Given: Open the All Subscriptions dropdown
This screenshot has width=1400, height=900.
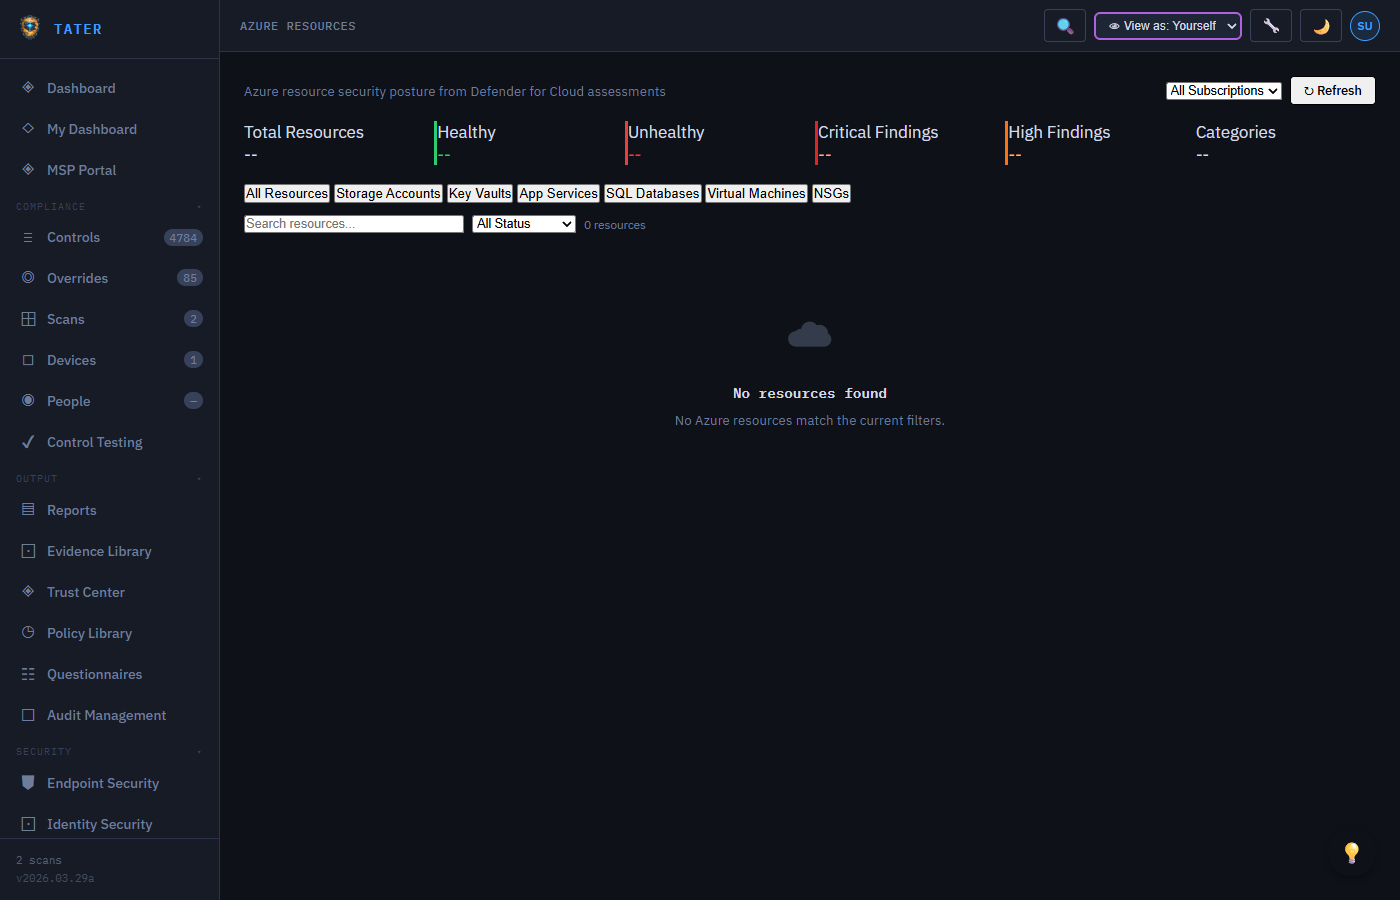Looking at the screenshot, I should click(x=1224, y=91).
